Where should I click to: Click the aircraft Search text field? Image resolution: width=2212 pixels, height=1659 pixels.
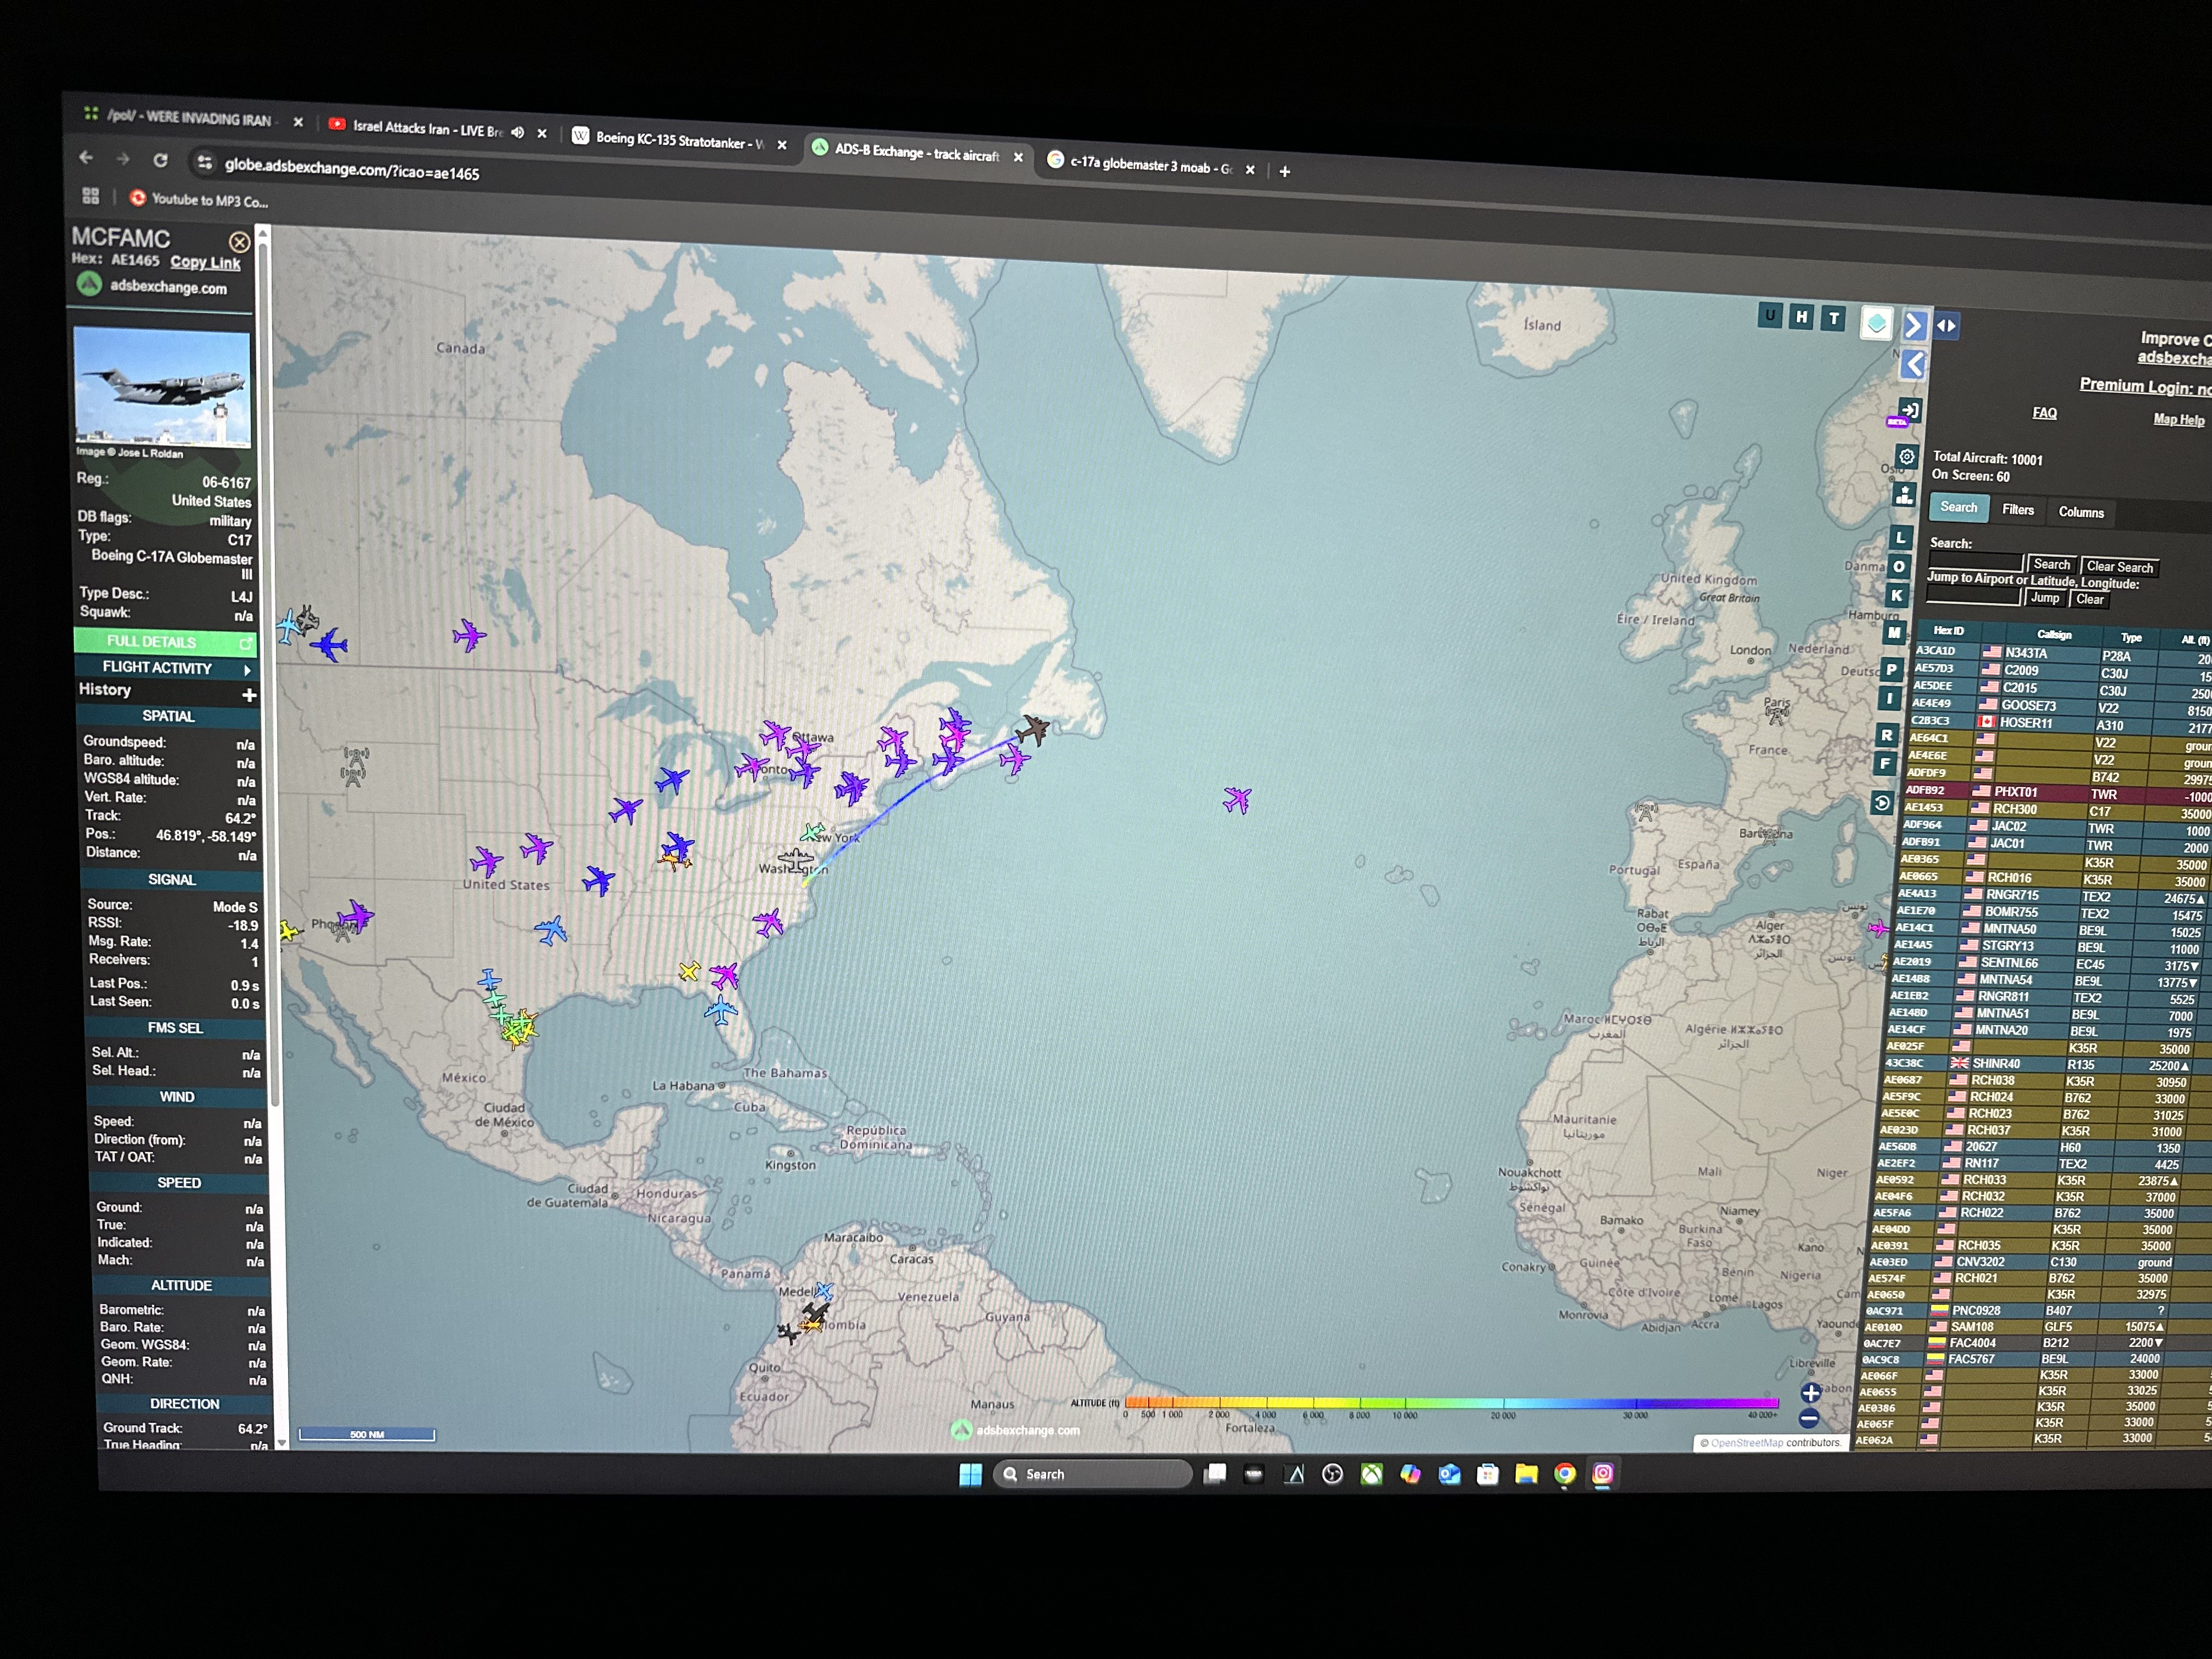pyautogui.click(x=1975, y=562)
